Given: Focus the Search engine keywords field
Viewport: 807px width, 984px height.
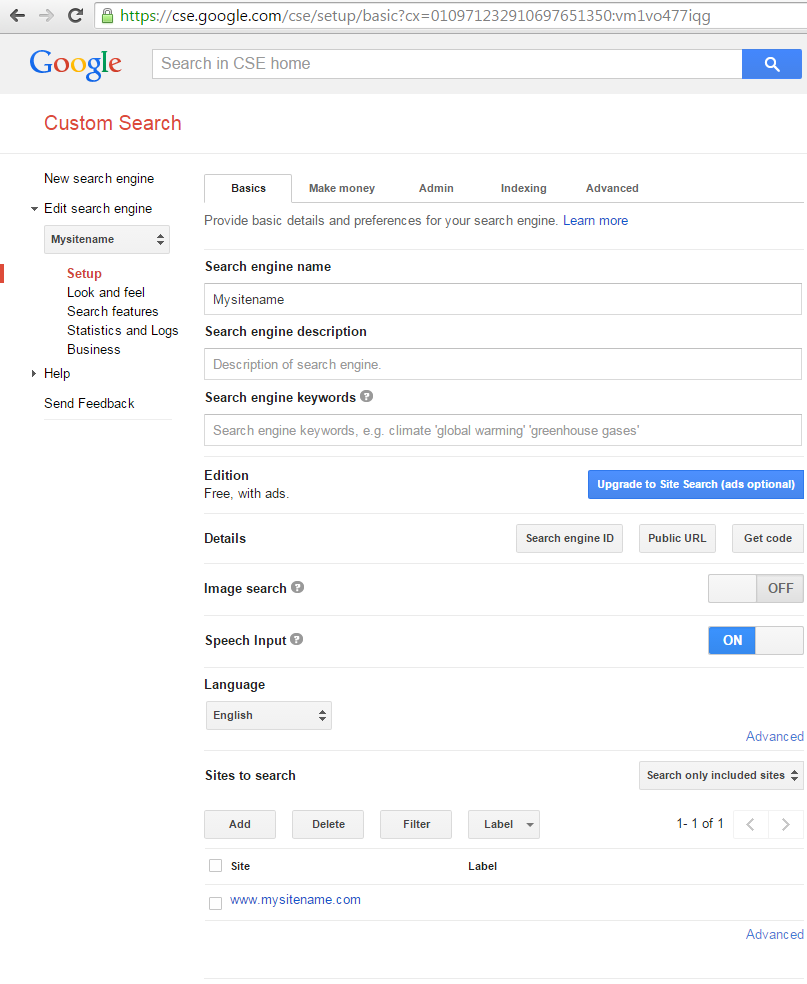Looking at the screenshot, I should [503, 430].
